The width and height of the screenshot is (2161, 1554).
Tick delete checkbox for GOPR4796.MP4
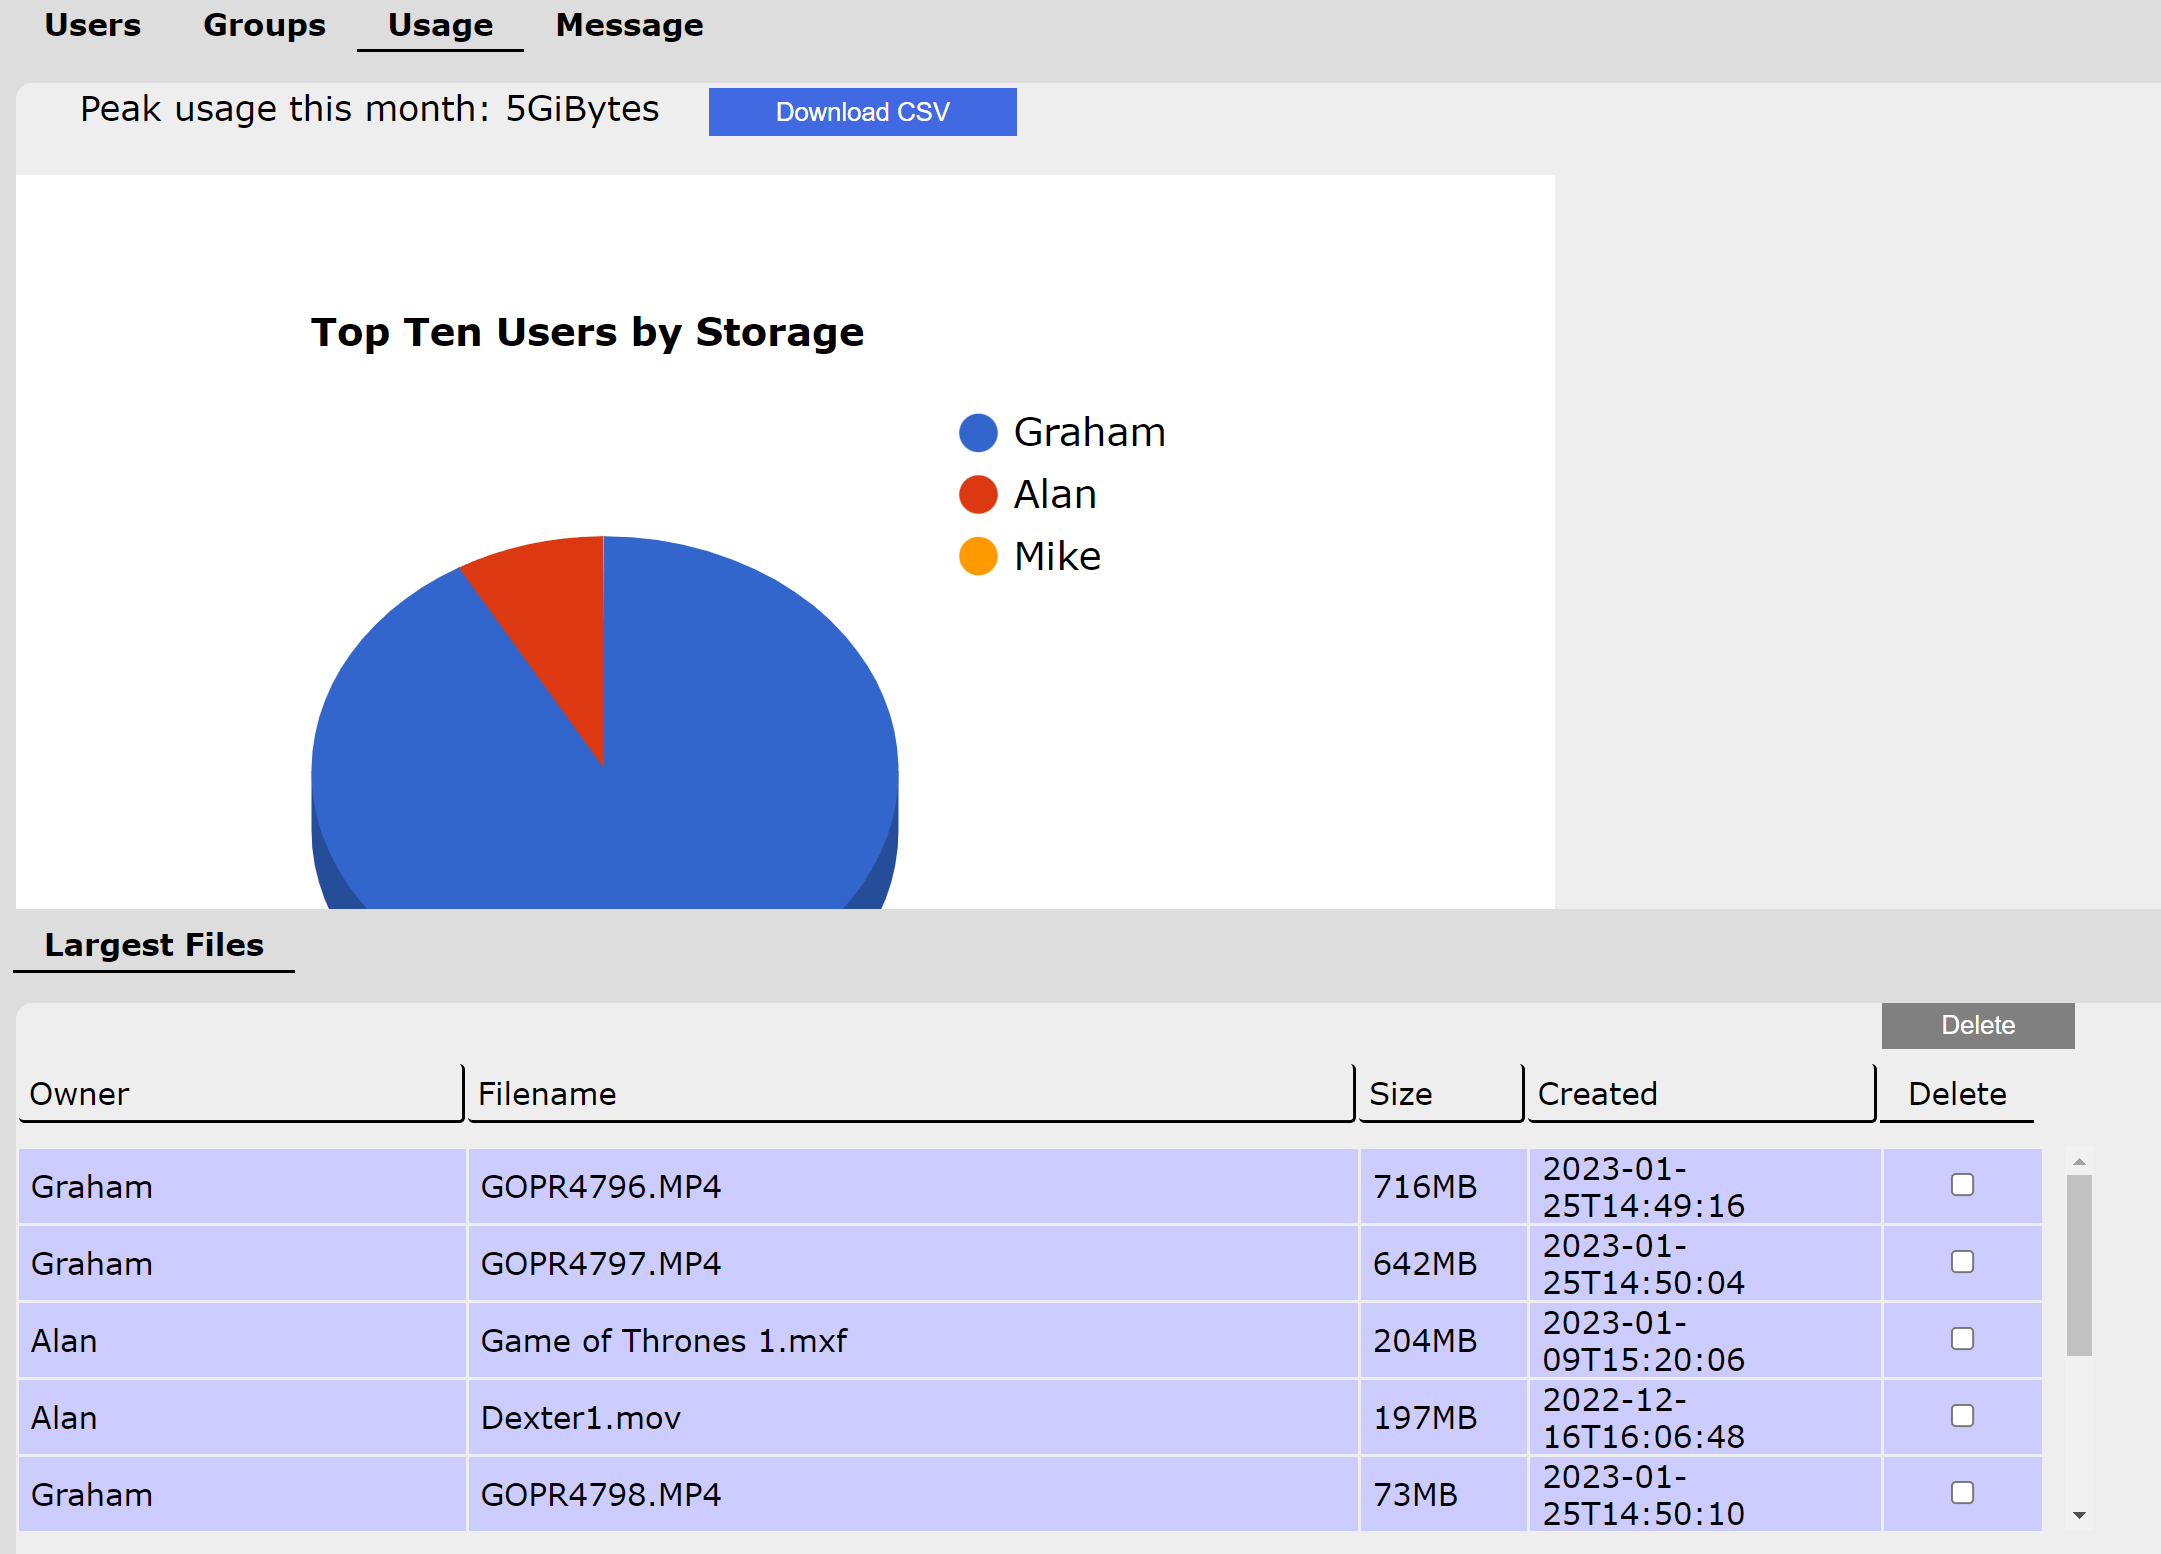click(1962, 1185)
